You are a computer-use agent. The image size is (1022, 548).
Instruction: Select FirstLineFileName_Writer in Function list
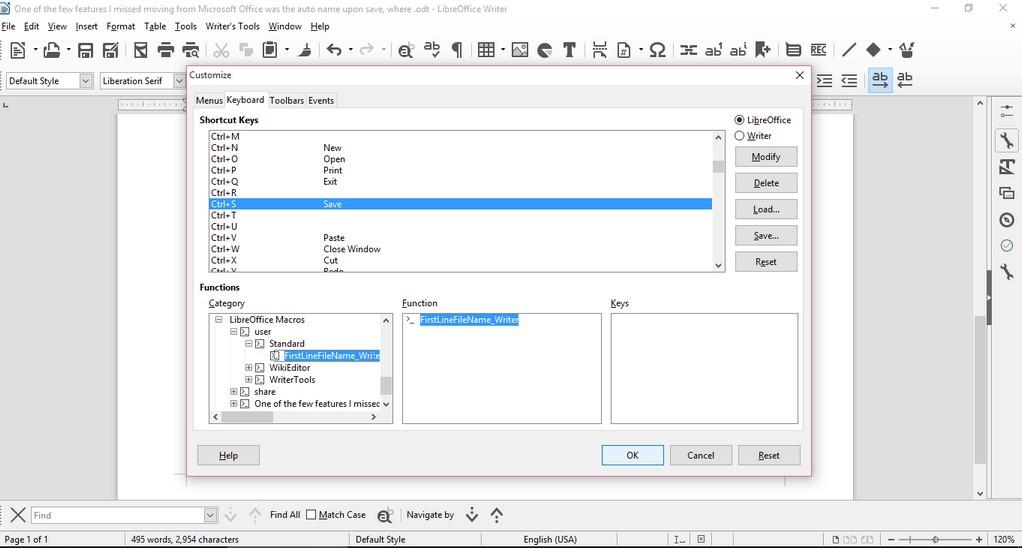coord(469,319)
